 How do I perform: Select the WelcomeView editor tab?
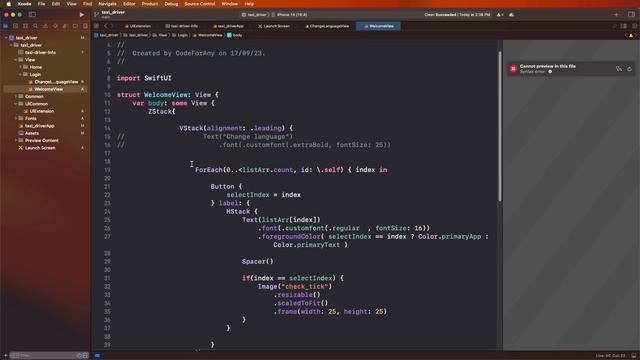[379, 26]
